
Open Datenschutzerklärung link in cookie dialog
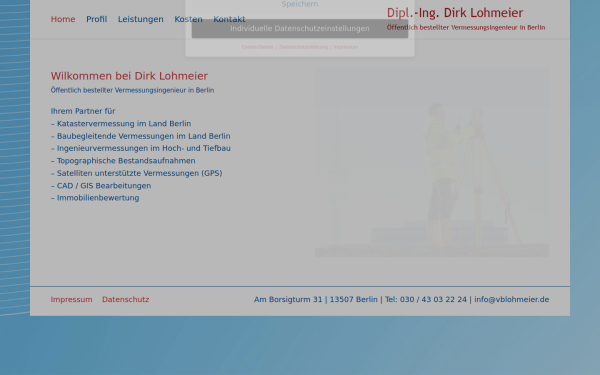coord(303,47)
